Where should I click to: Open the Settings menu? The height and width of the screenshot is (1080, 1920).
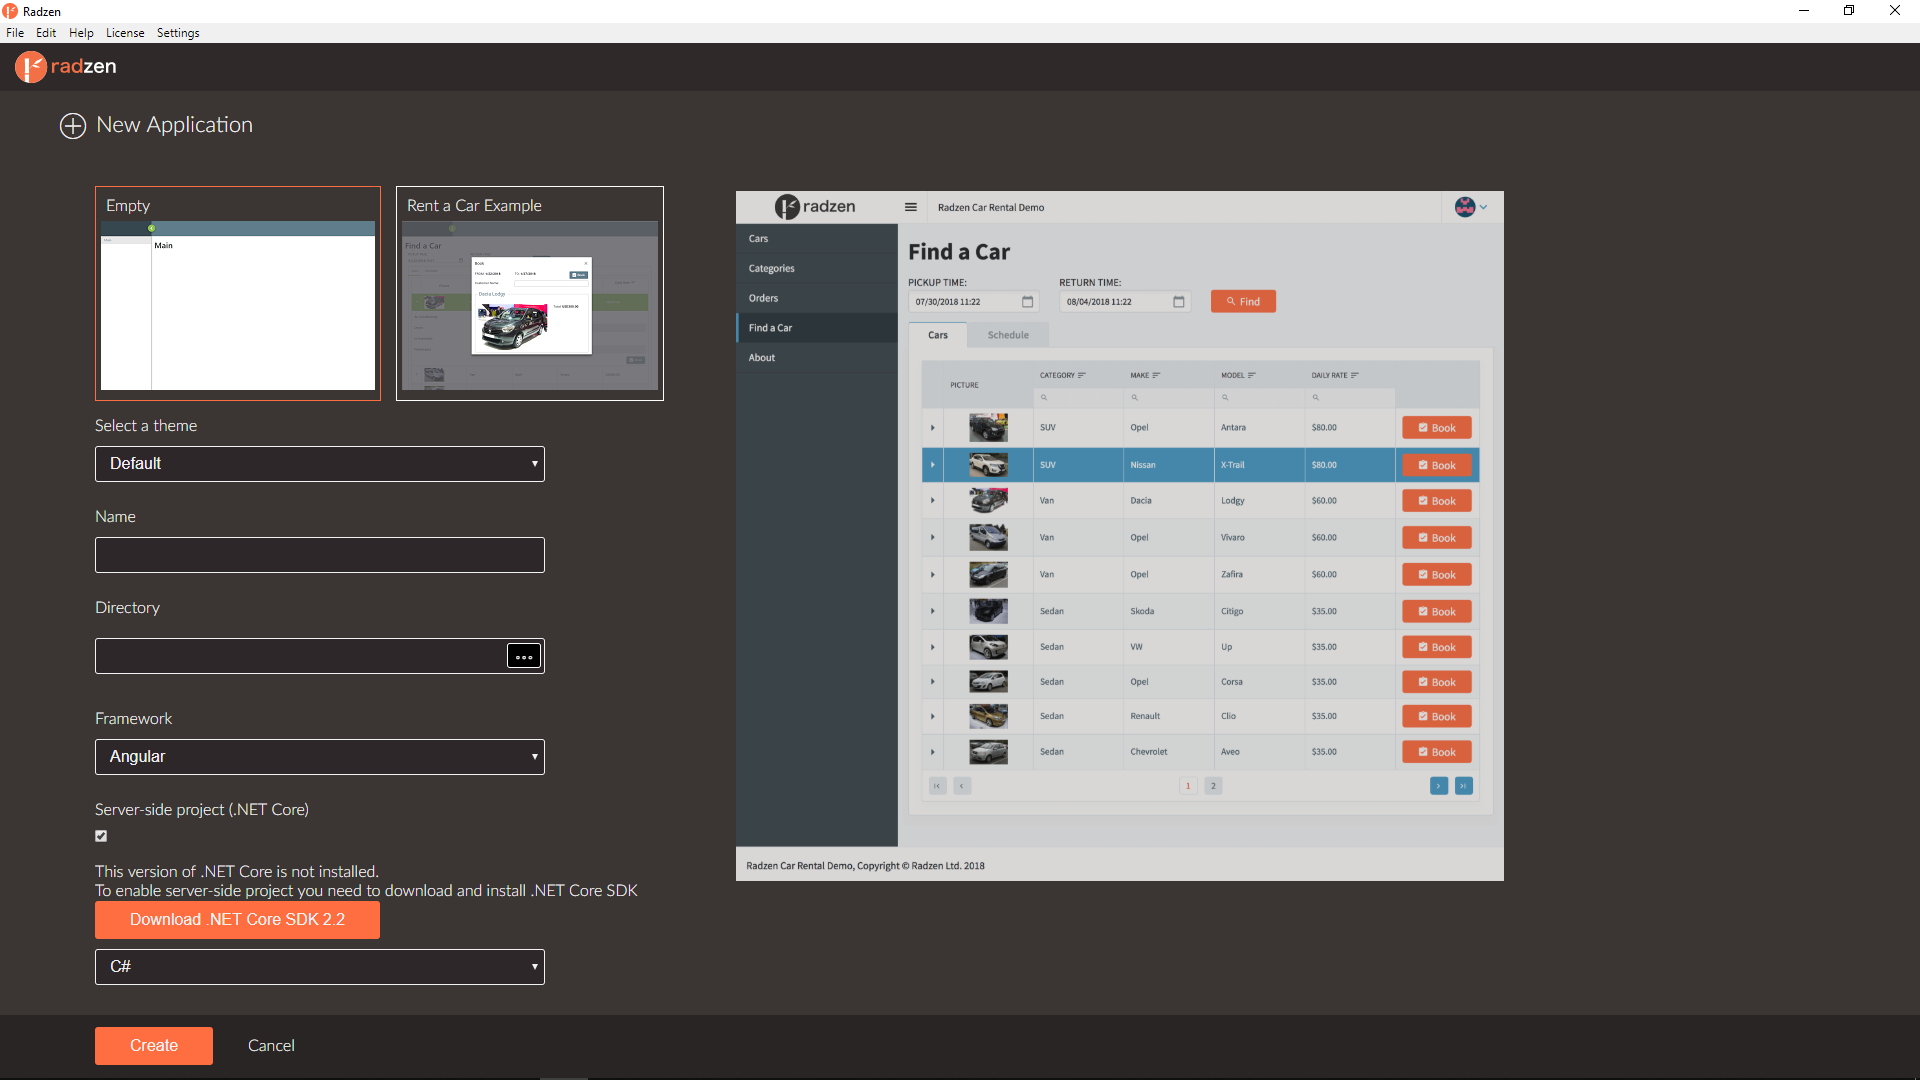coord(178,33)
